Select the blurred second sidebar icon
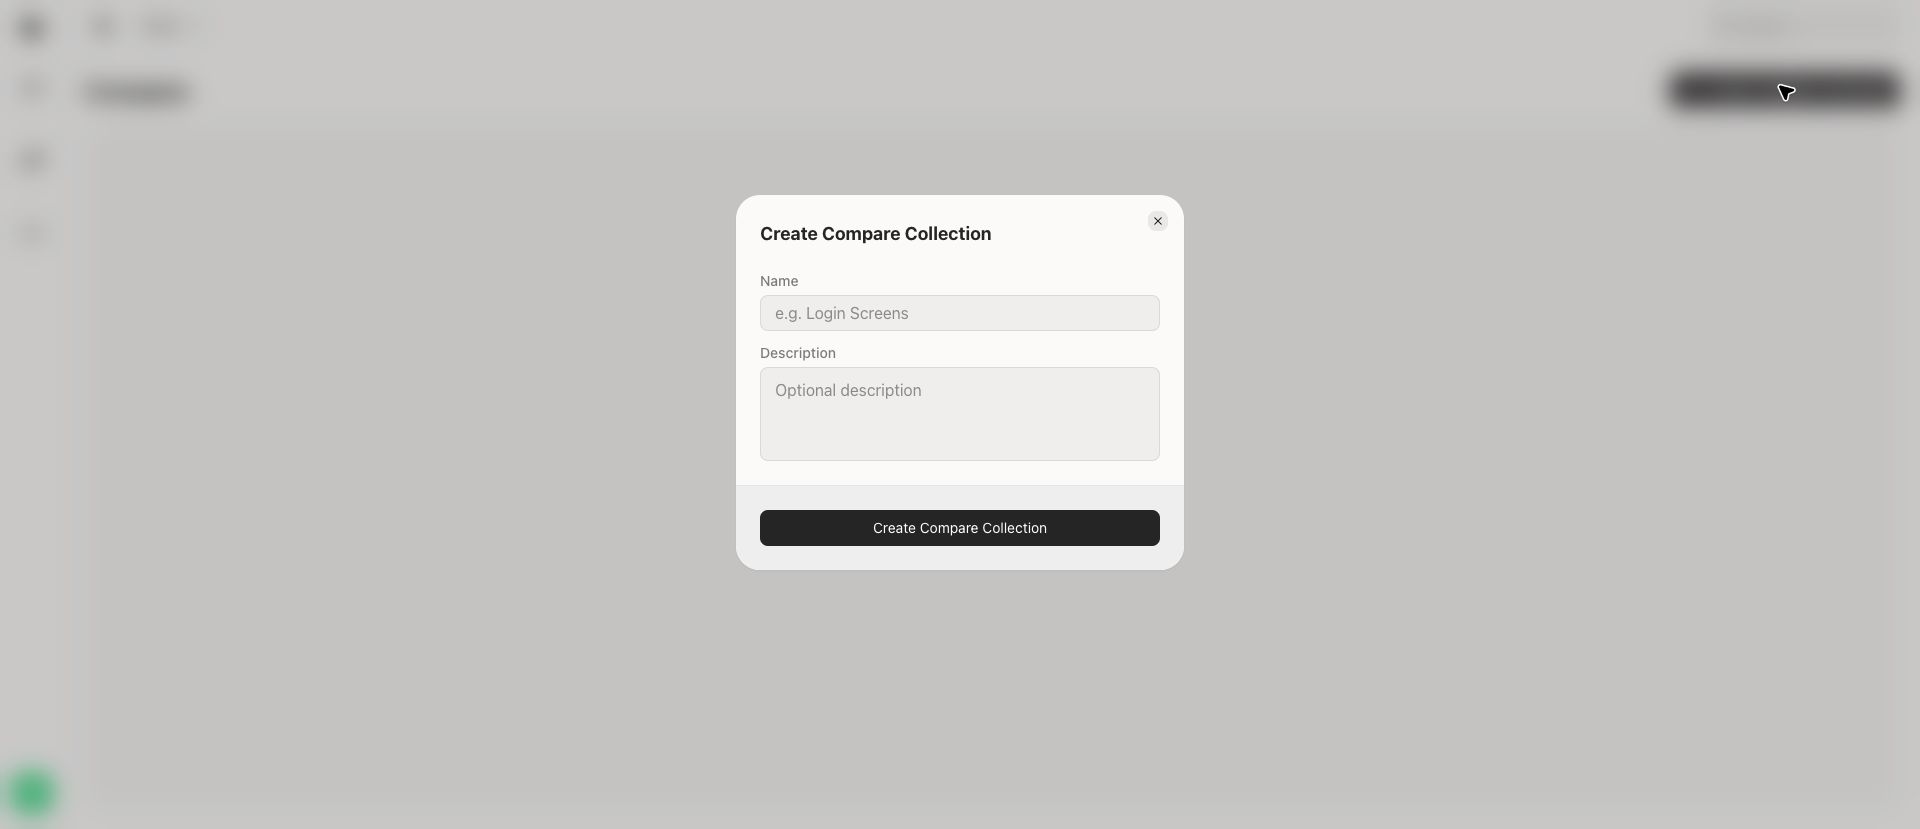 33,89
